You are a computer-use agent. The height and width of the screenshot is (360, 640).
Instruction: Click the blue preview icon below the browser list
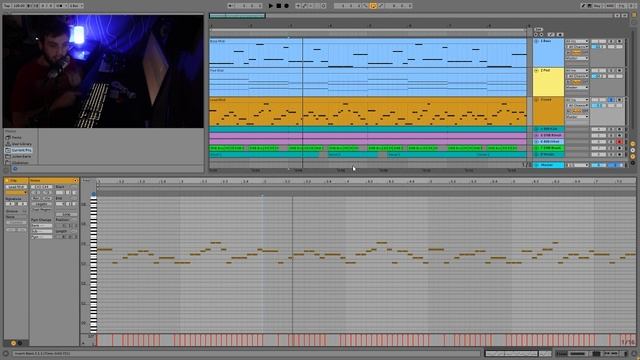click(x=15, y=169)
